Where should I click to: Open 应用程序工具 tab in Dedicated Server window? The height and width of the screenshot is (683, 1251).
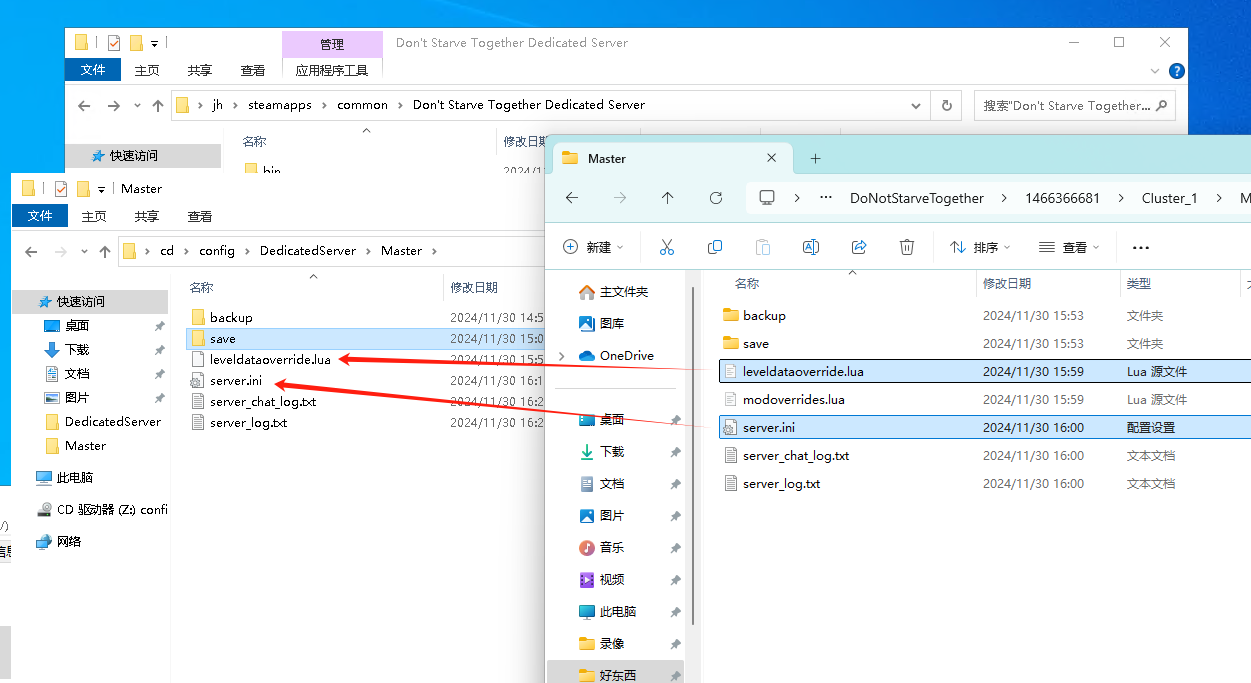click(332, 71)
